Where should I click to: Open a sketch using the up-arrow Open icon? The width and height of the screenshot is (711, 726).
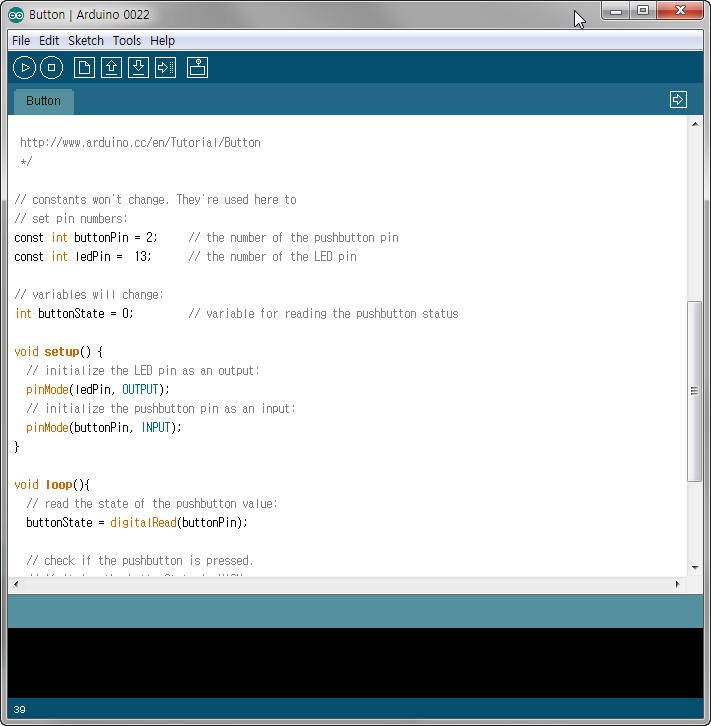coord(111,68)
